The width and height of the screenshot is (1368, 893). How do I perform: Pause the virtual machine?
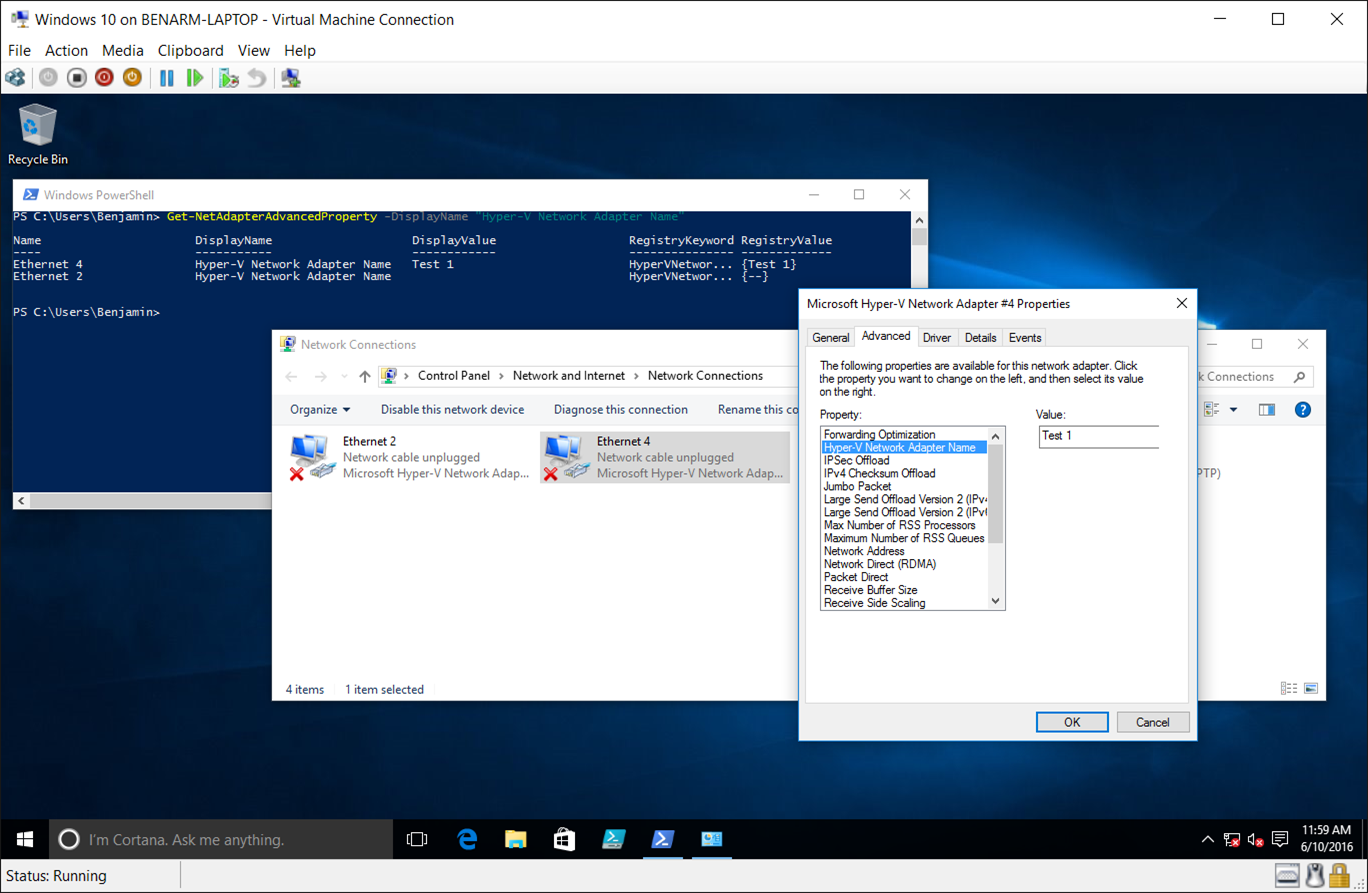point(167,77)
